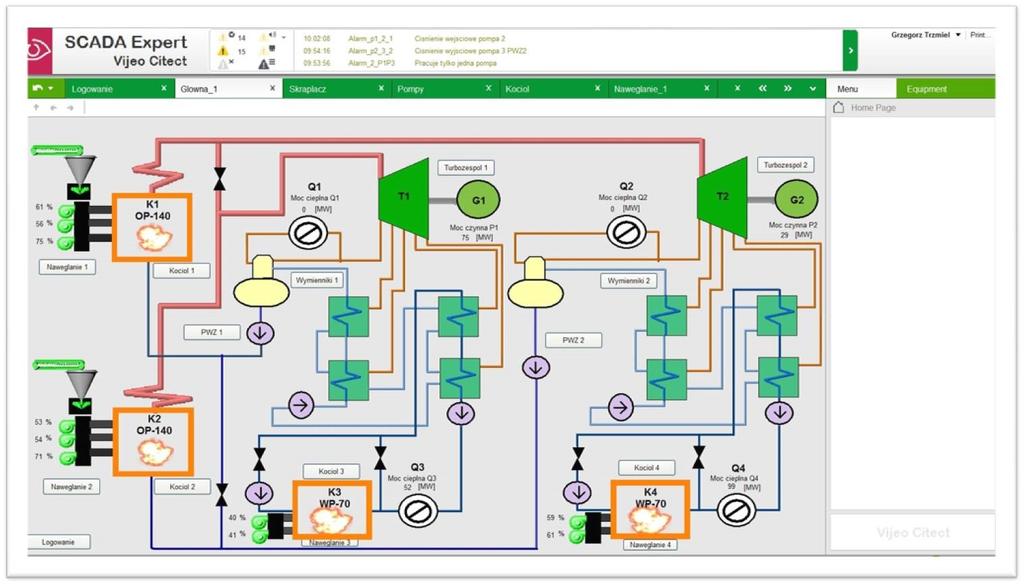This screenshot has width=1024, height=585.
Task: Click the Naweglanie 2 button
Action: coord(72,486)
